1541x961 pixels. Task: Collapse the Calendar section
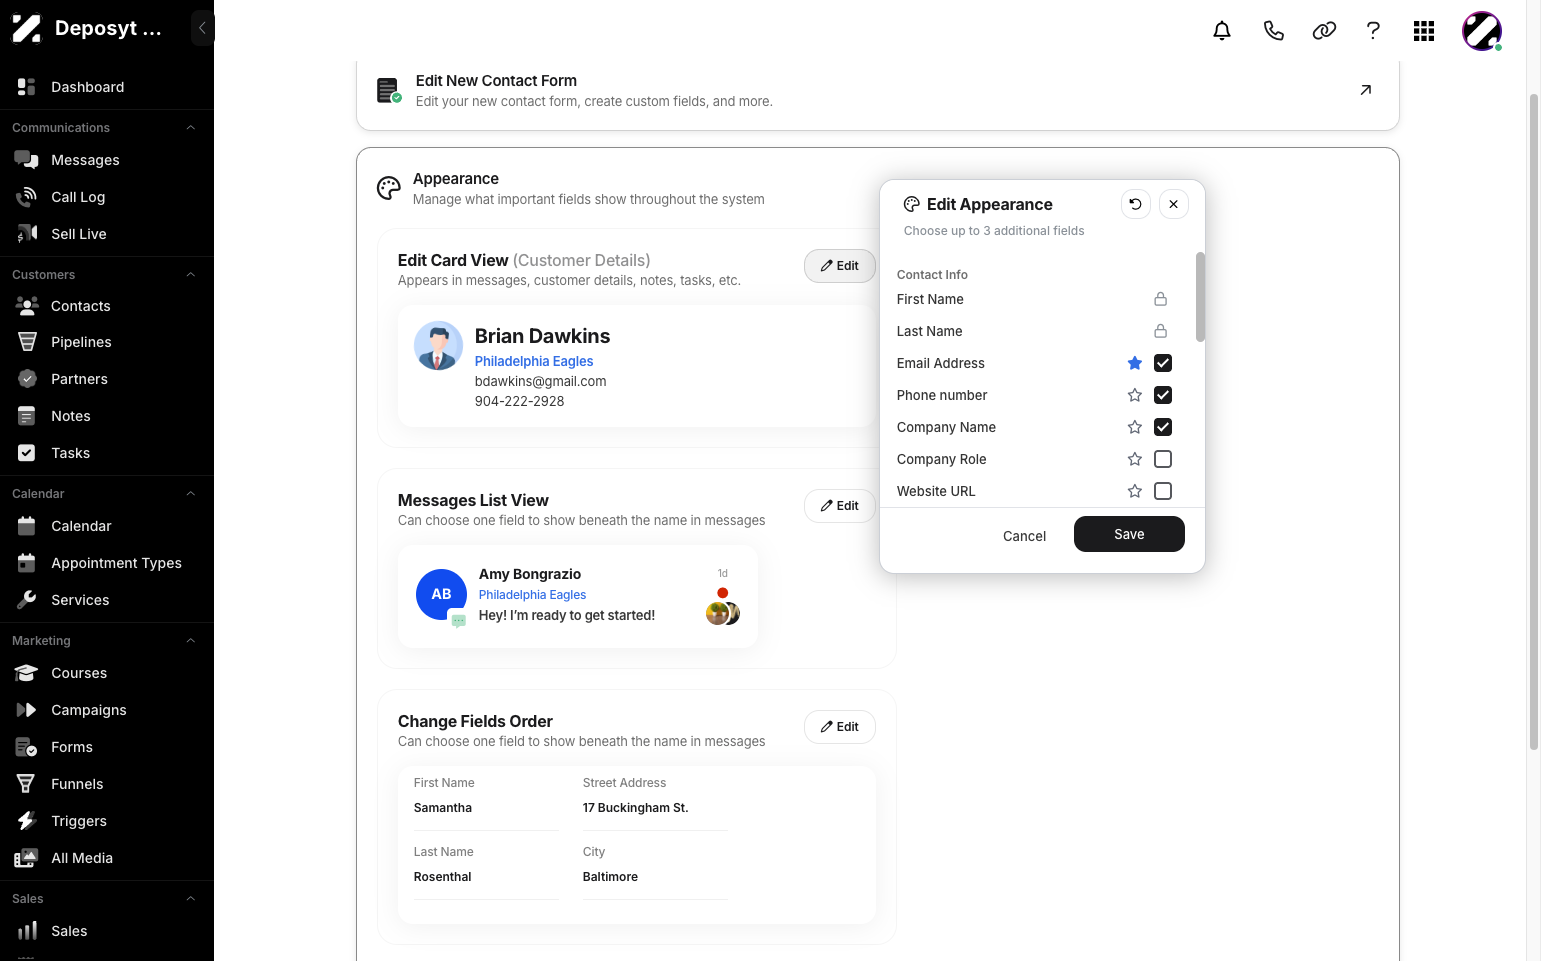[x=190, y=494]
